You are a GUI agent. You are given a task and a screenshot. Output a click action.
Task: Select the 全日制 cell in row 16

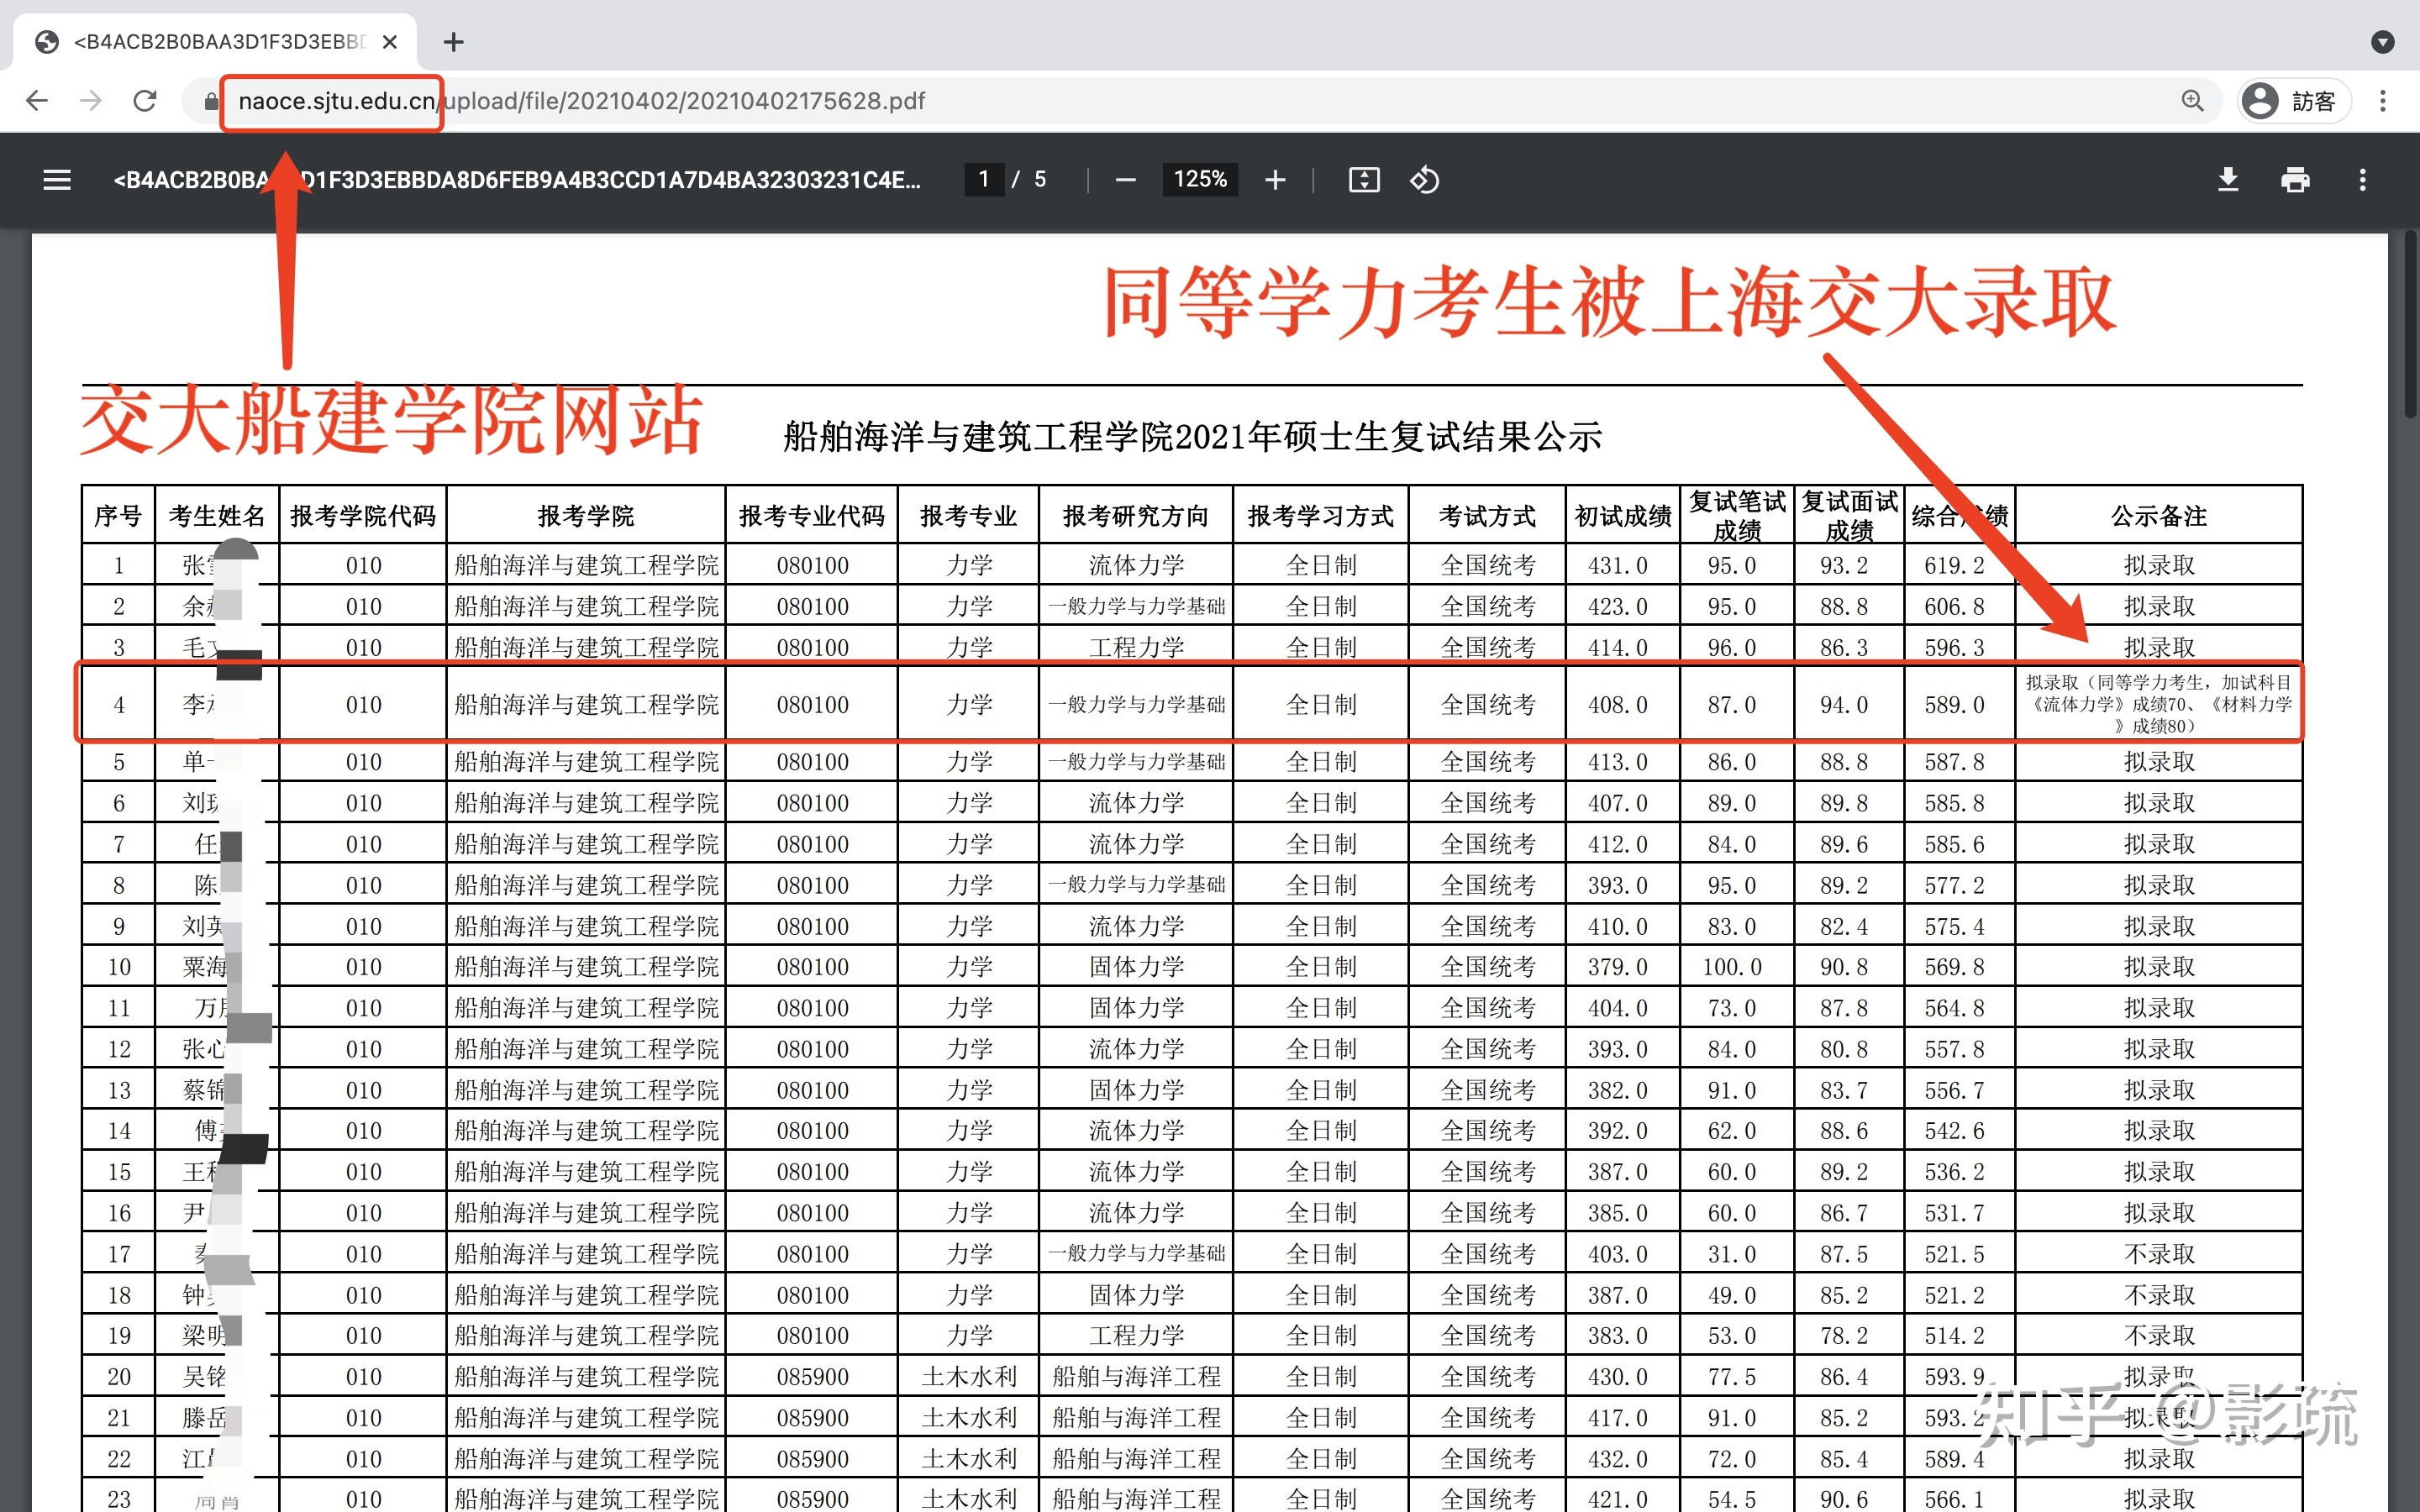(1321, 1213)
